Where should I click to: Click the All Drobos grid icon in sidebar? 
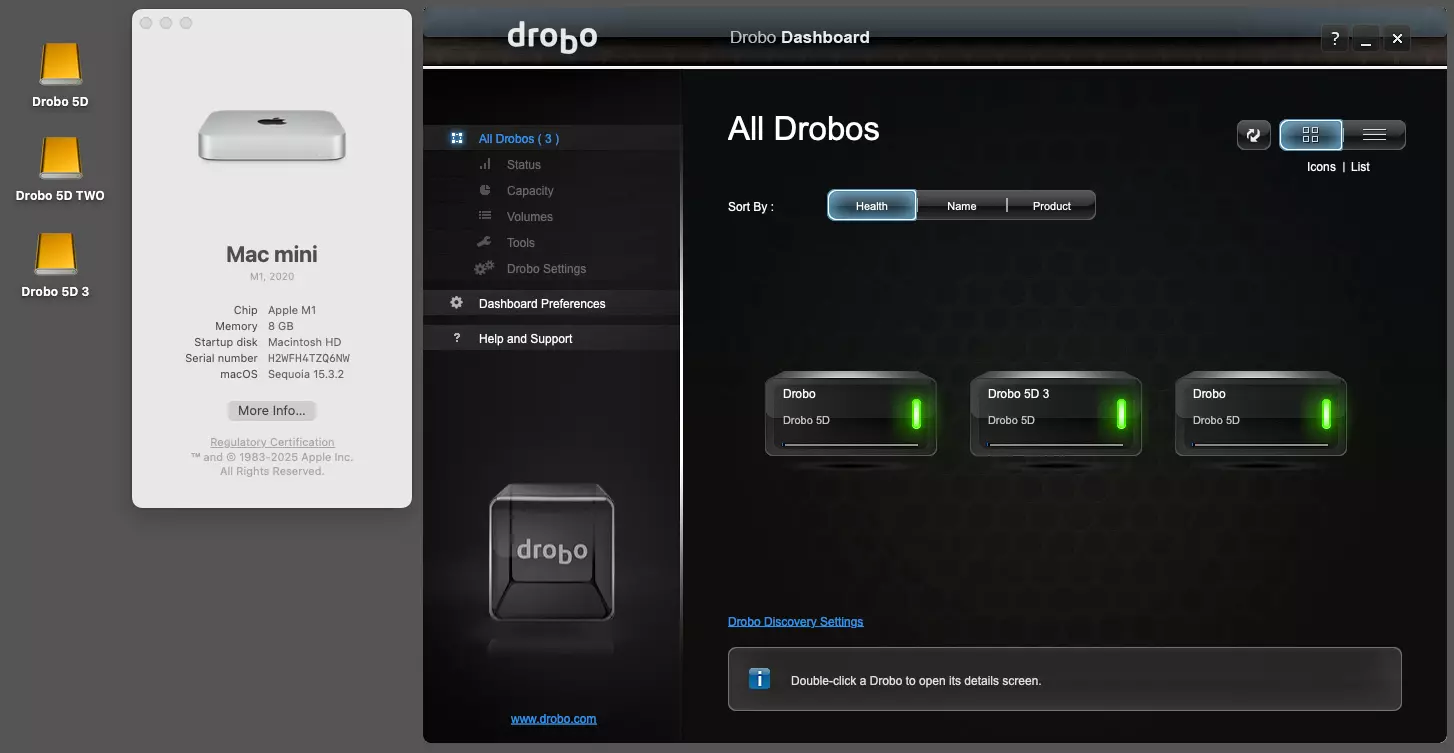pyautogui.click(x=456, y=139)
